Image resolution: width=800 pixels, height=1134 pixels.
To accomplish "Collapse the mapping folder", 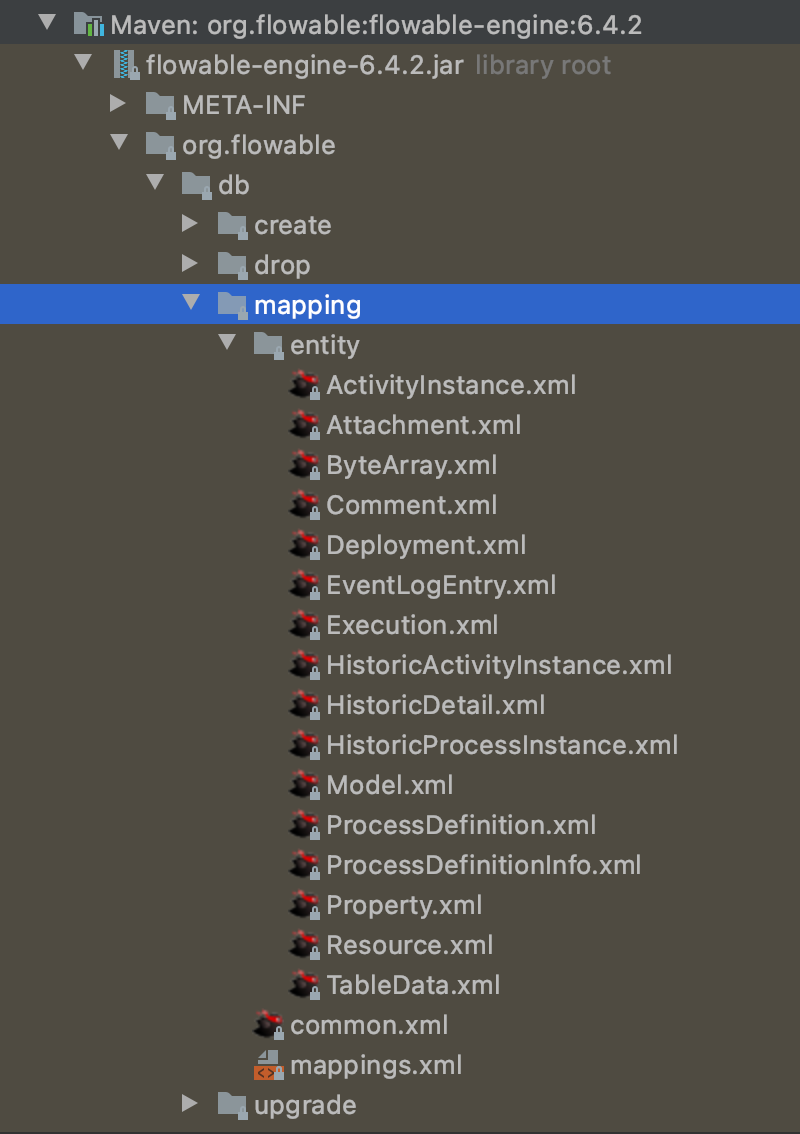I will click(x=192, y=302).
